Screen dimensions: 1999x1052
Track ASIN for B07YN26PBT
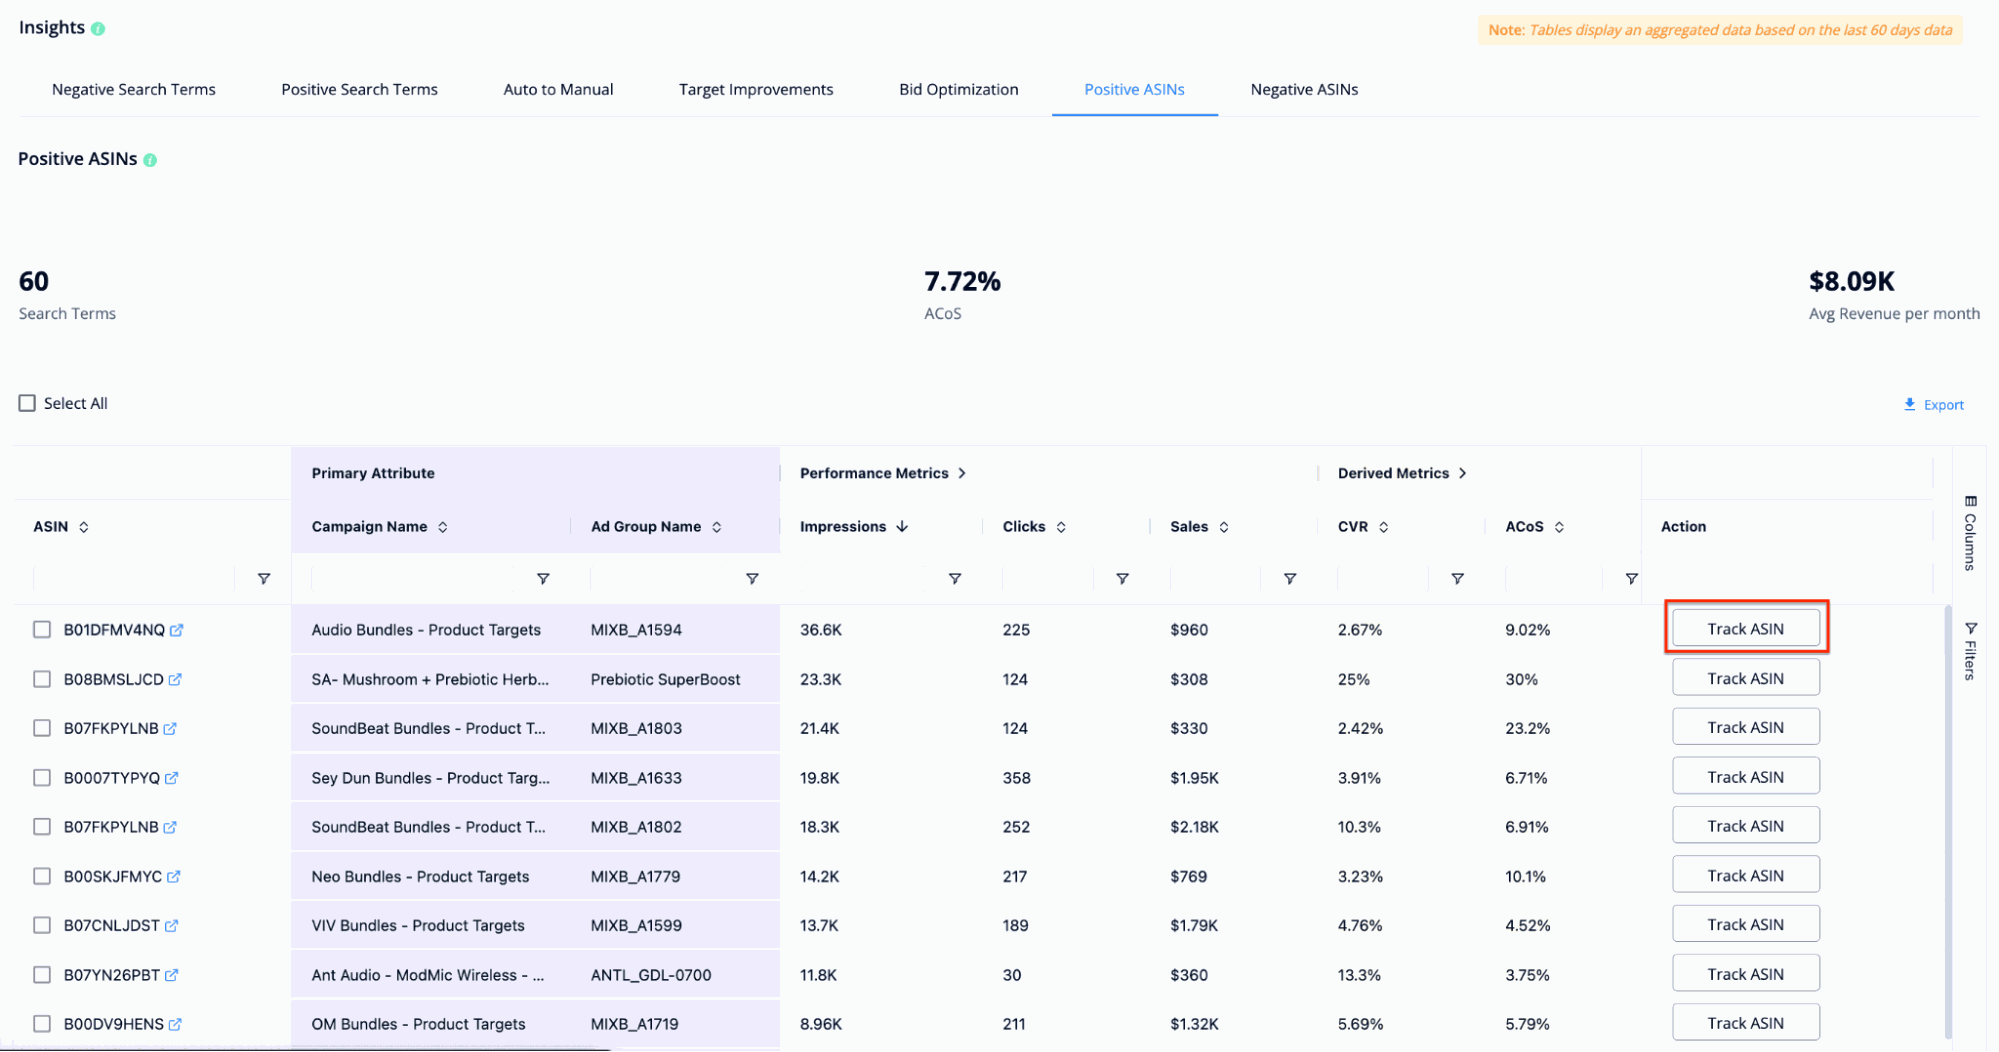[x=1745, y=974]
